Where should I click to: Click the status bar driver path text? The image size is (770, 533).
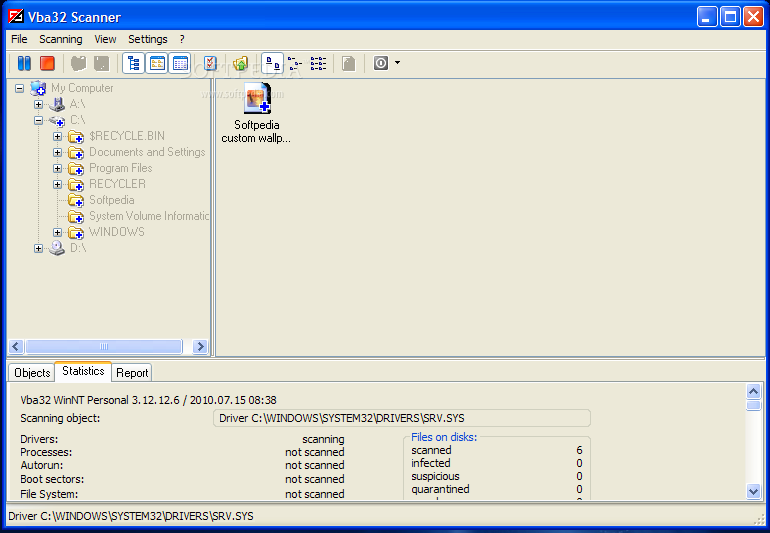point(131,516)
